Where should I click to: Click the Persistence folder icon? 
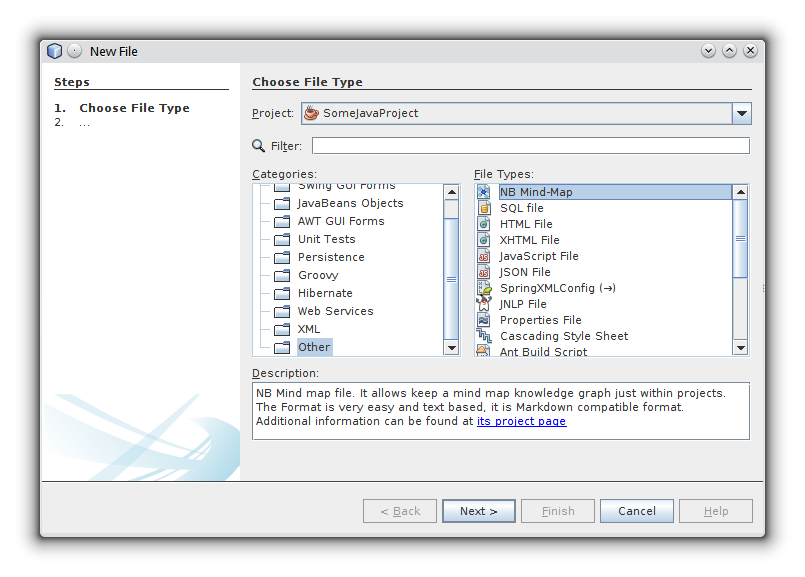tap(282, 258)
